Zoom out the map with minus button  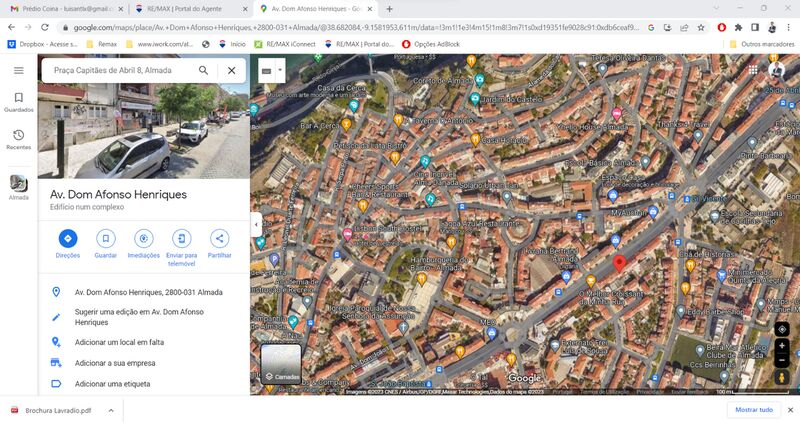click(782, 360)
